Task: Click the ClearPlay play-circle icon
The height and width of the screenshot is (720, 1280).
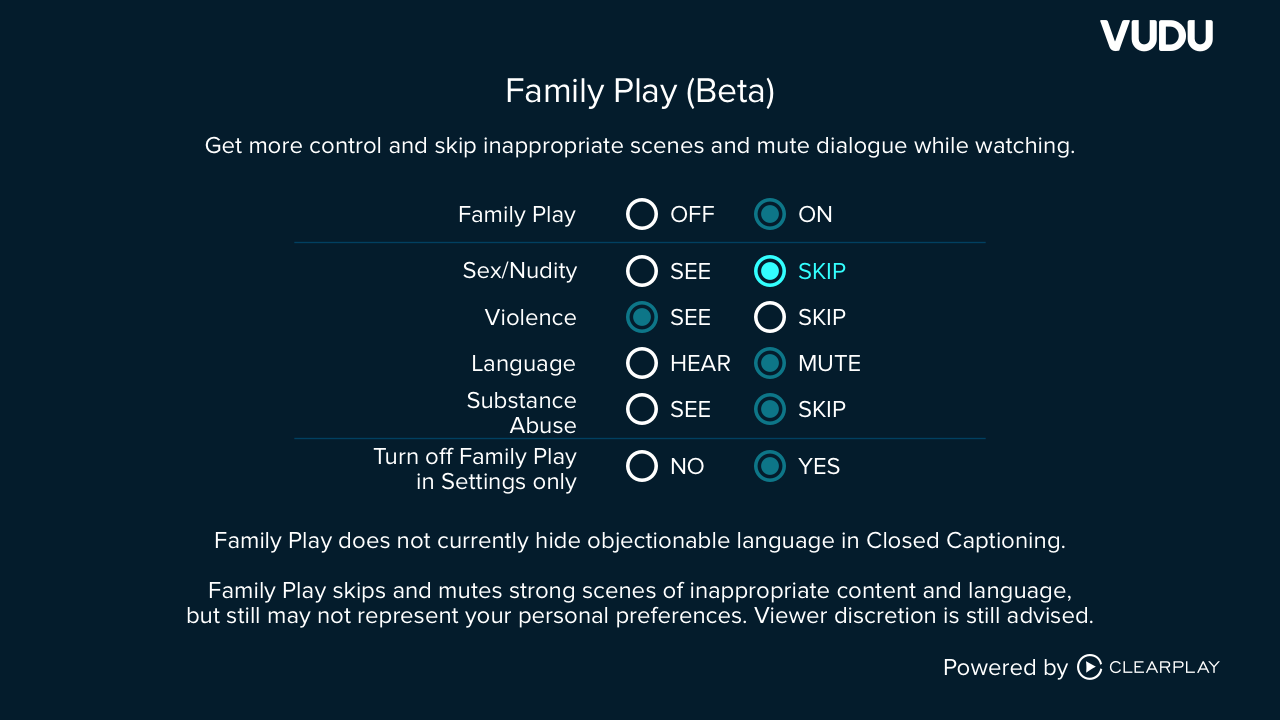Action: 1089,667
